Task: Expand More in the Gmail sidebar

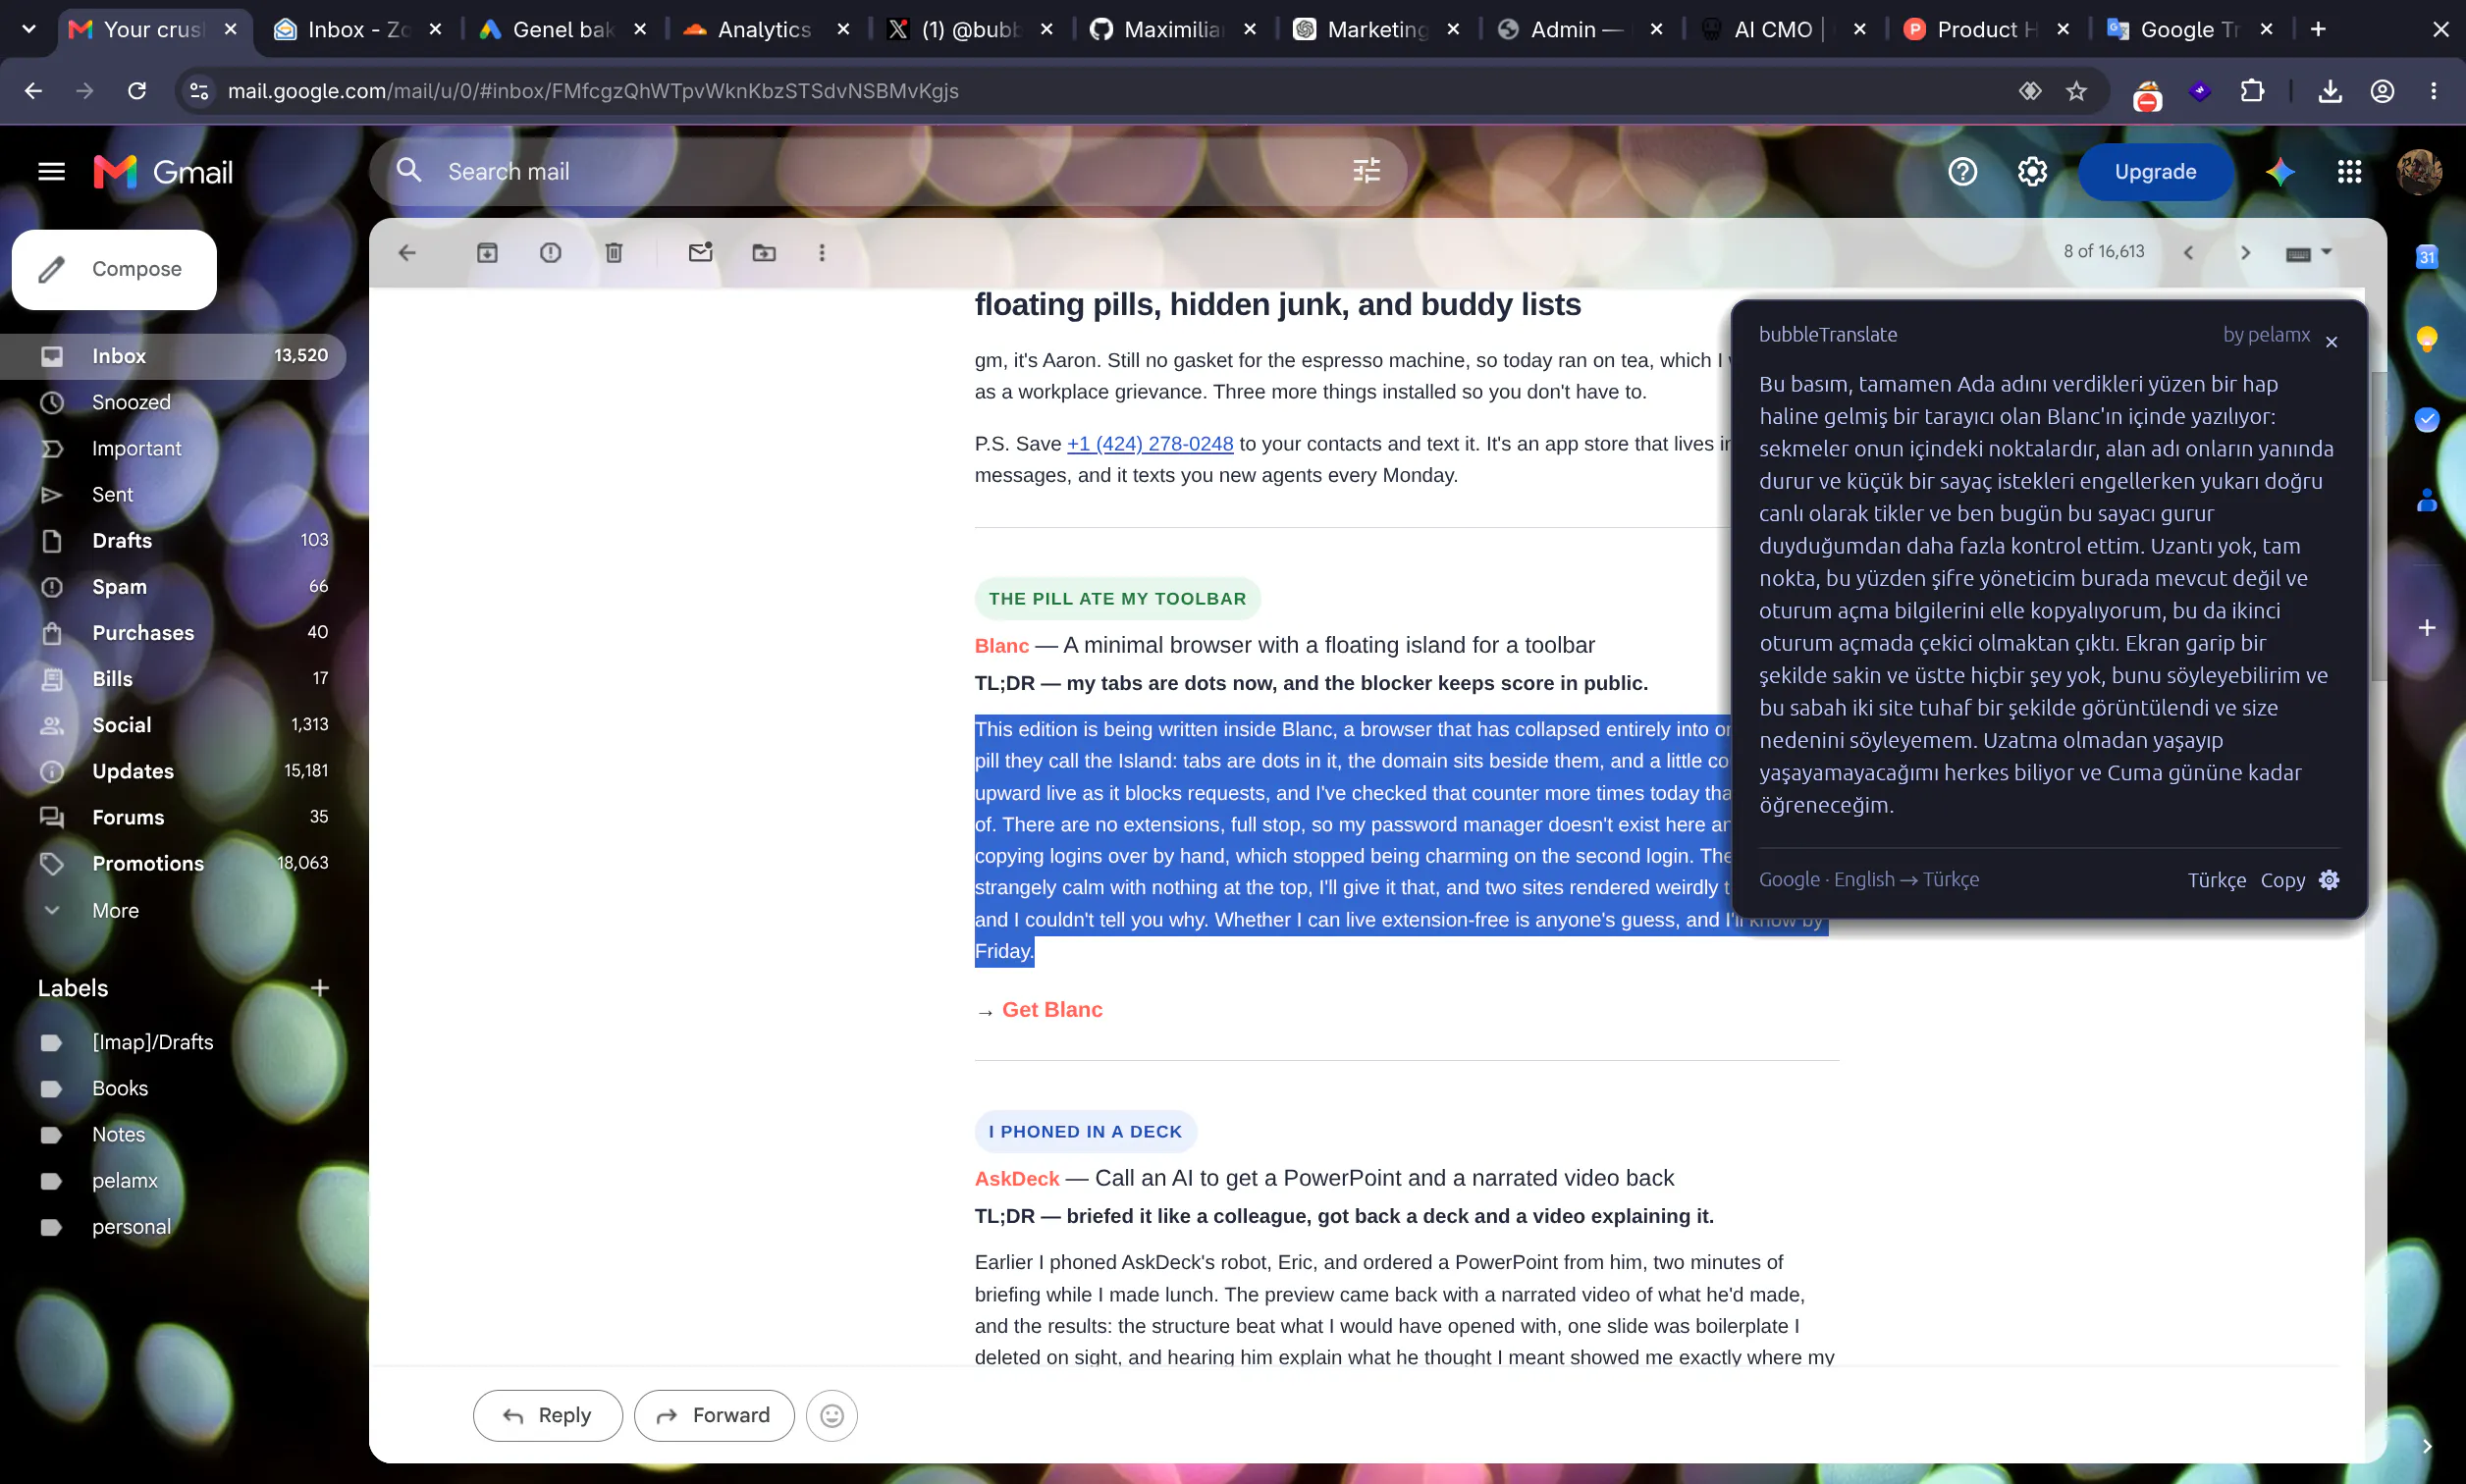Action: 115,910
